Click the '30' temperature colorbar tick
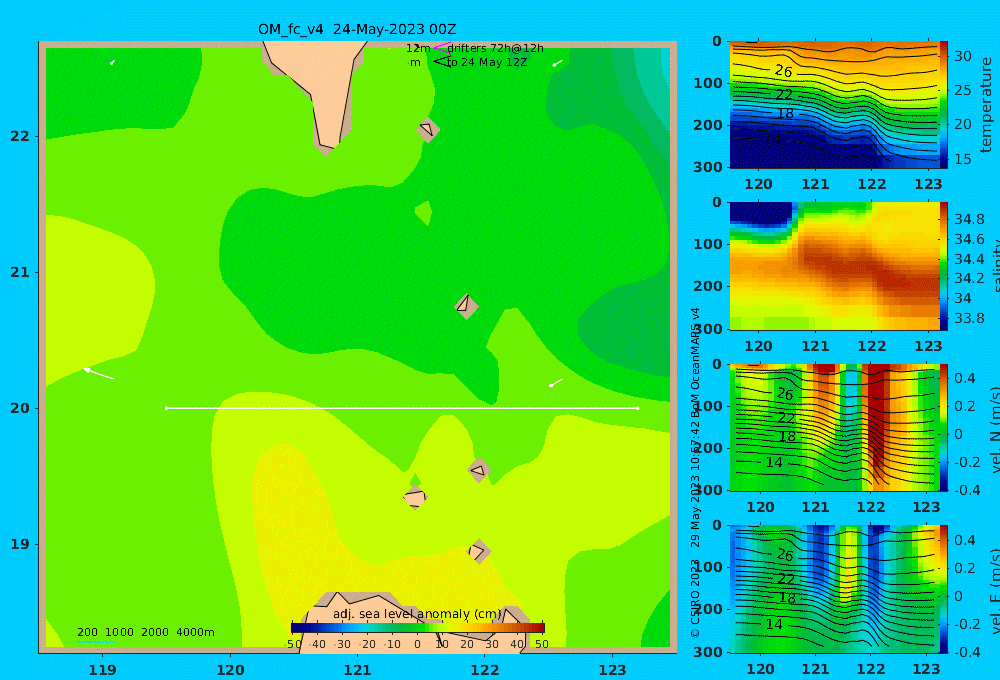This screenshot has width=1000, height=680. pos(962,56)
